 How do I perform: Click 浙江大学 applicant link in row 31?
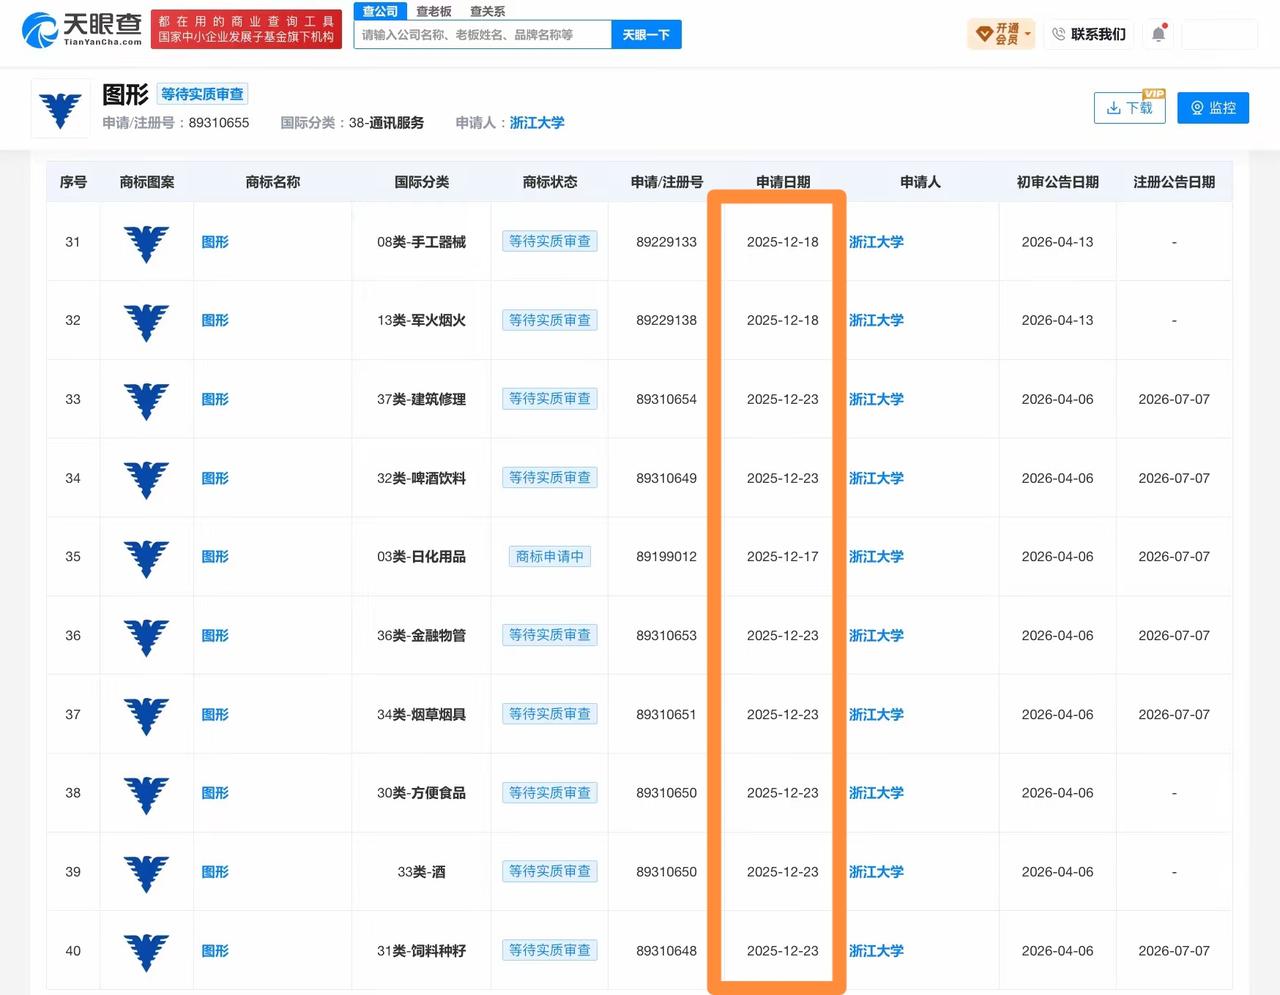876,242
